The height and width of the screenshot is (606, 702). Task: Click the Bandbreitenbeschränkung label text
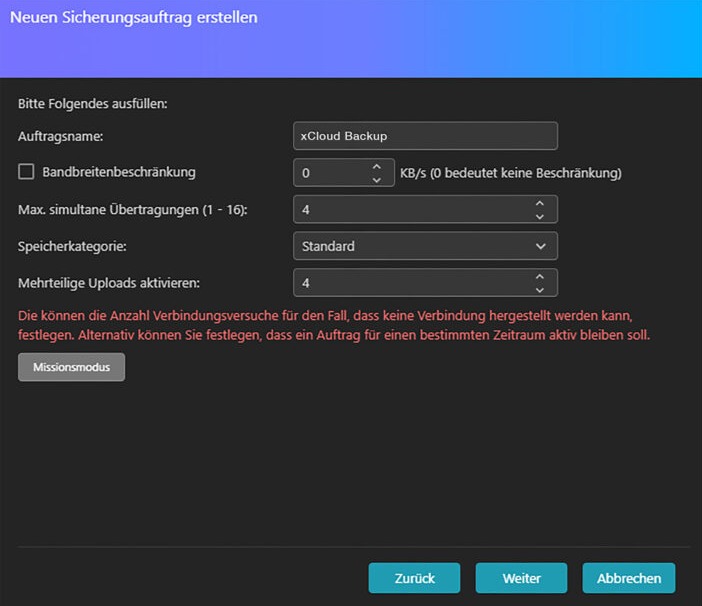click(119, 172)
